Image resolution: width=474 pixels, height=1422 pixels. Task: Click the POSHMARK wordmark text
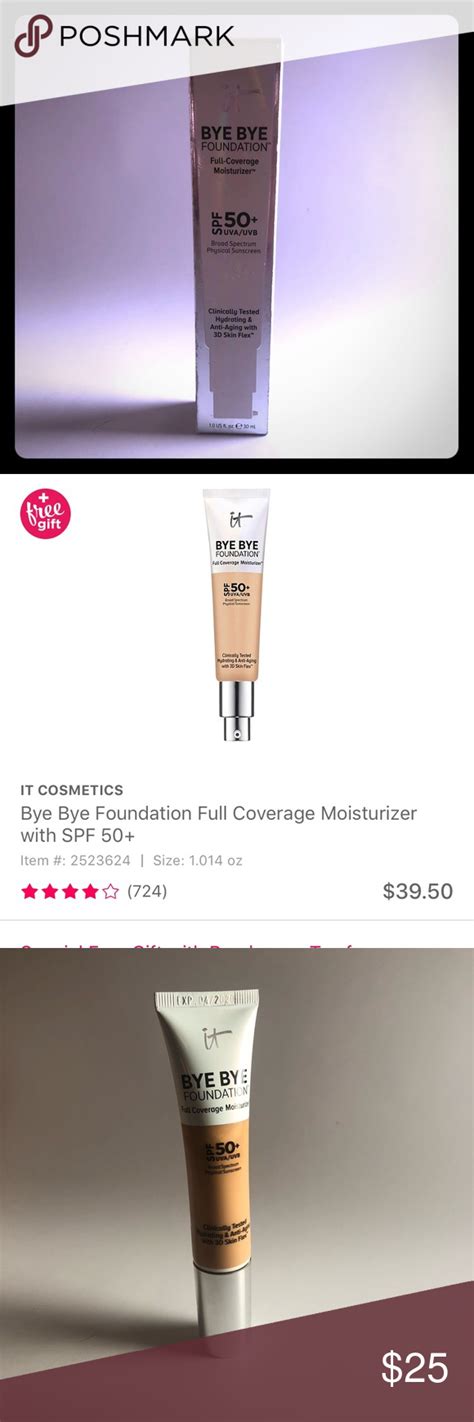[147, 37]
